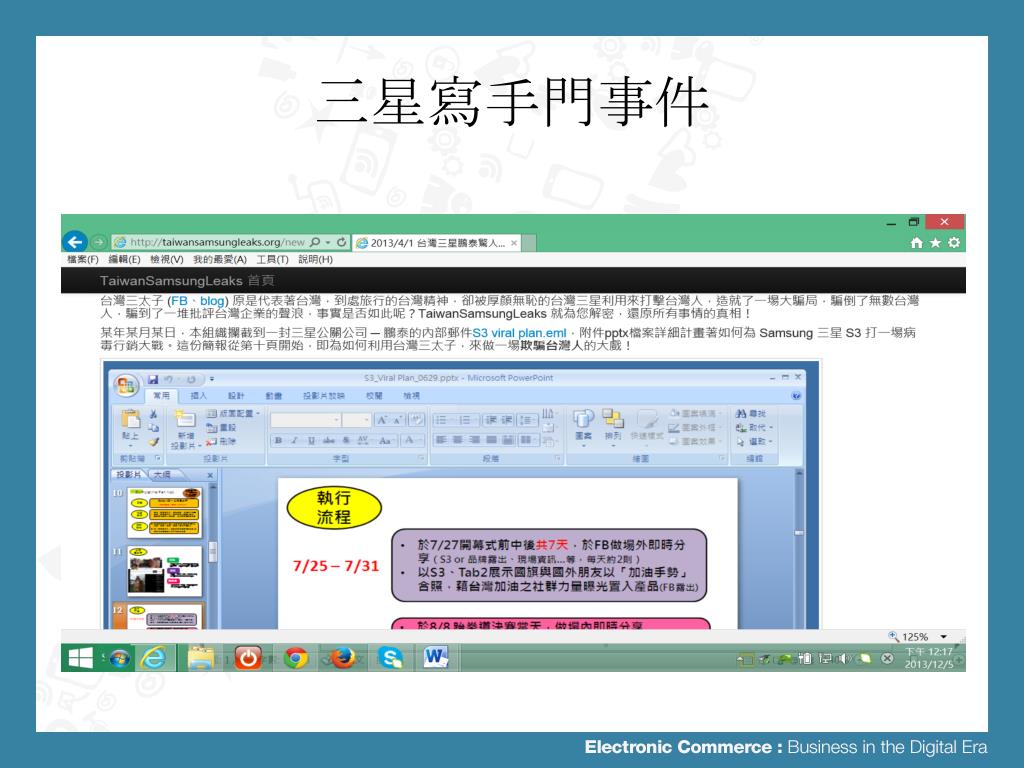Open the 工具(T) menu
This screenshot has width=1024, height=768.
click(272, 259)
